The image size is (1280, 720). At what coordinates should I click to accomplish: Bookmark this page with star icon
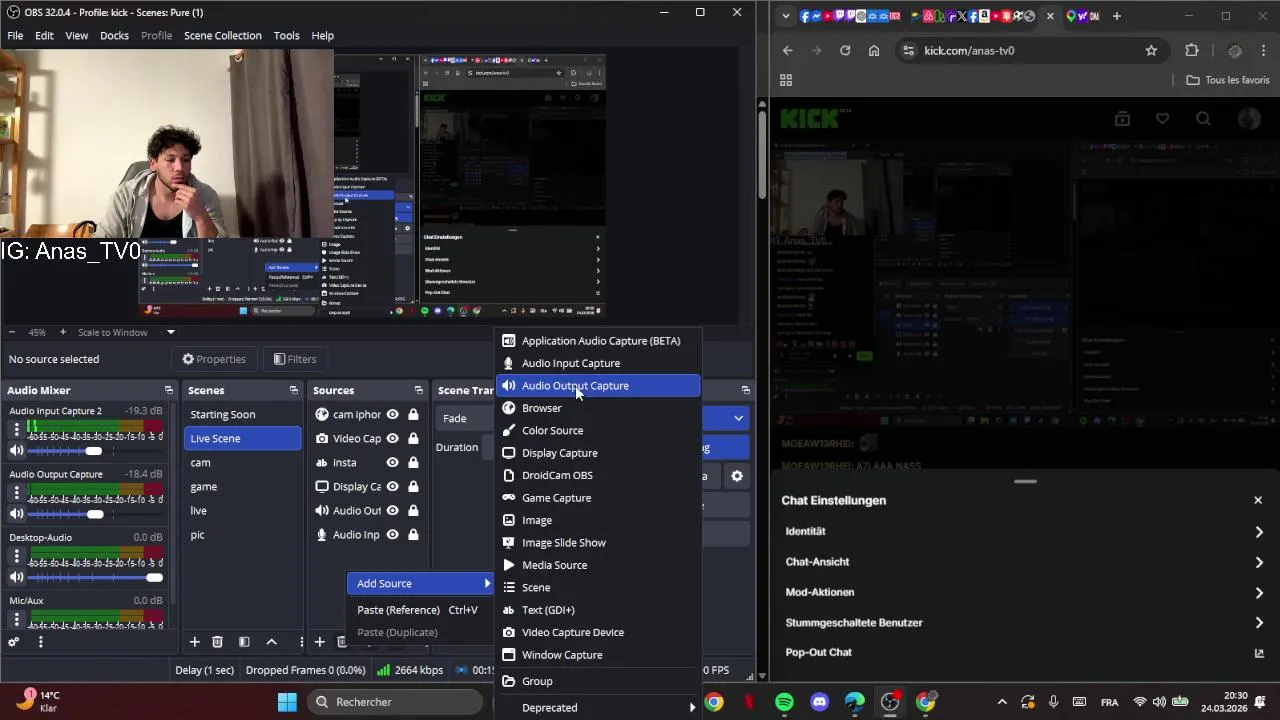tap(1151, 50)
